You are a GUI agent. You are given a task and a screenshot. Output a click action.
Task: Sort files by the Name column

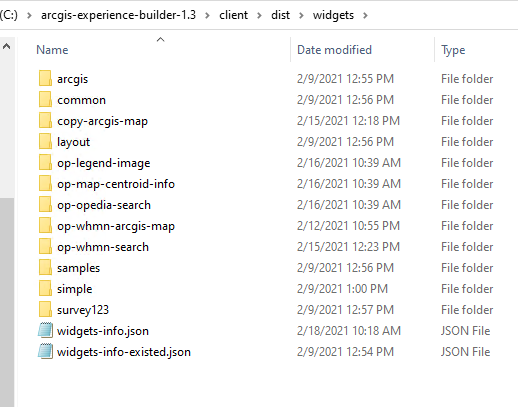52,50
